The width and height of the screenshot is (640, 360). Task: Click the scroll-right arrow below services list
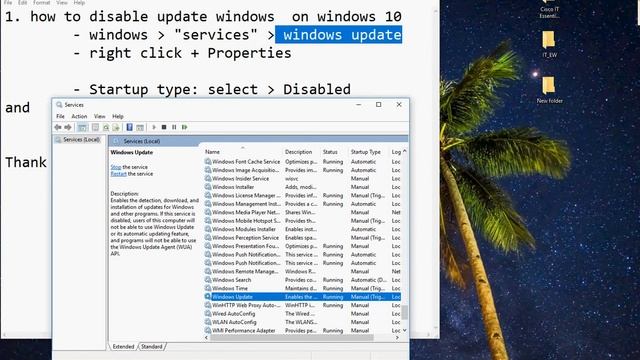point(397,338)
